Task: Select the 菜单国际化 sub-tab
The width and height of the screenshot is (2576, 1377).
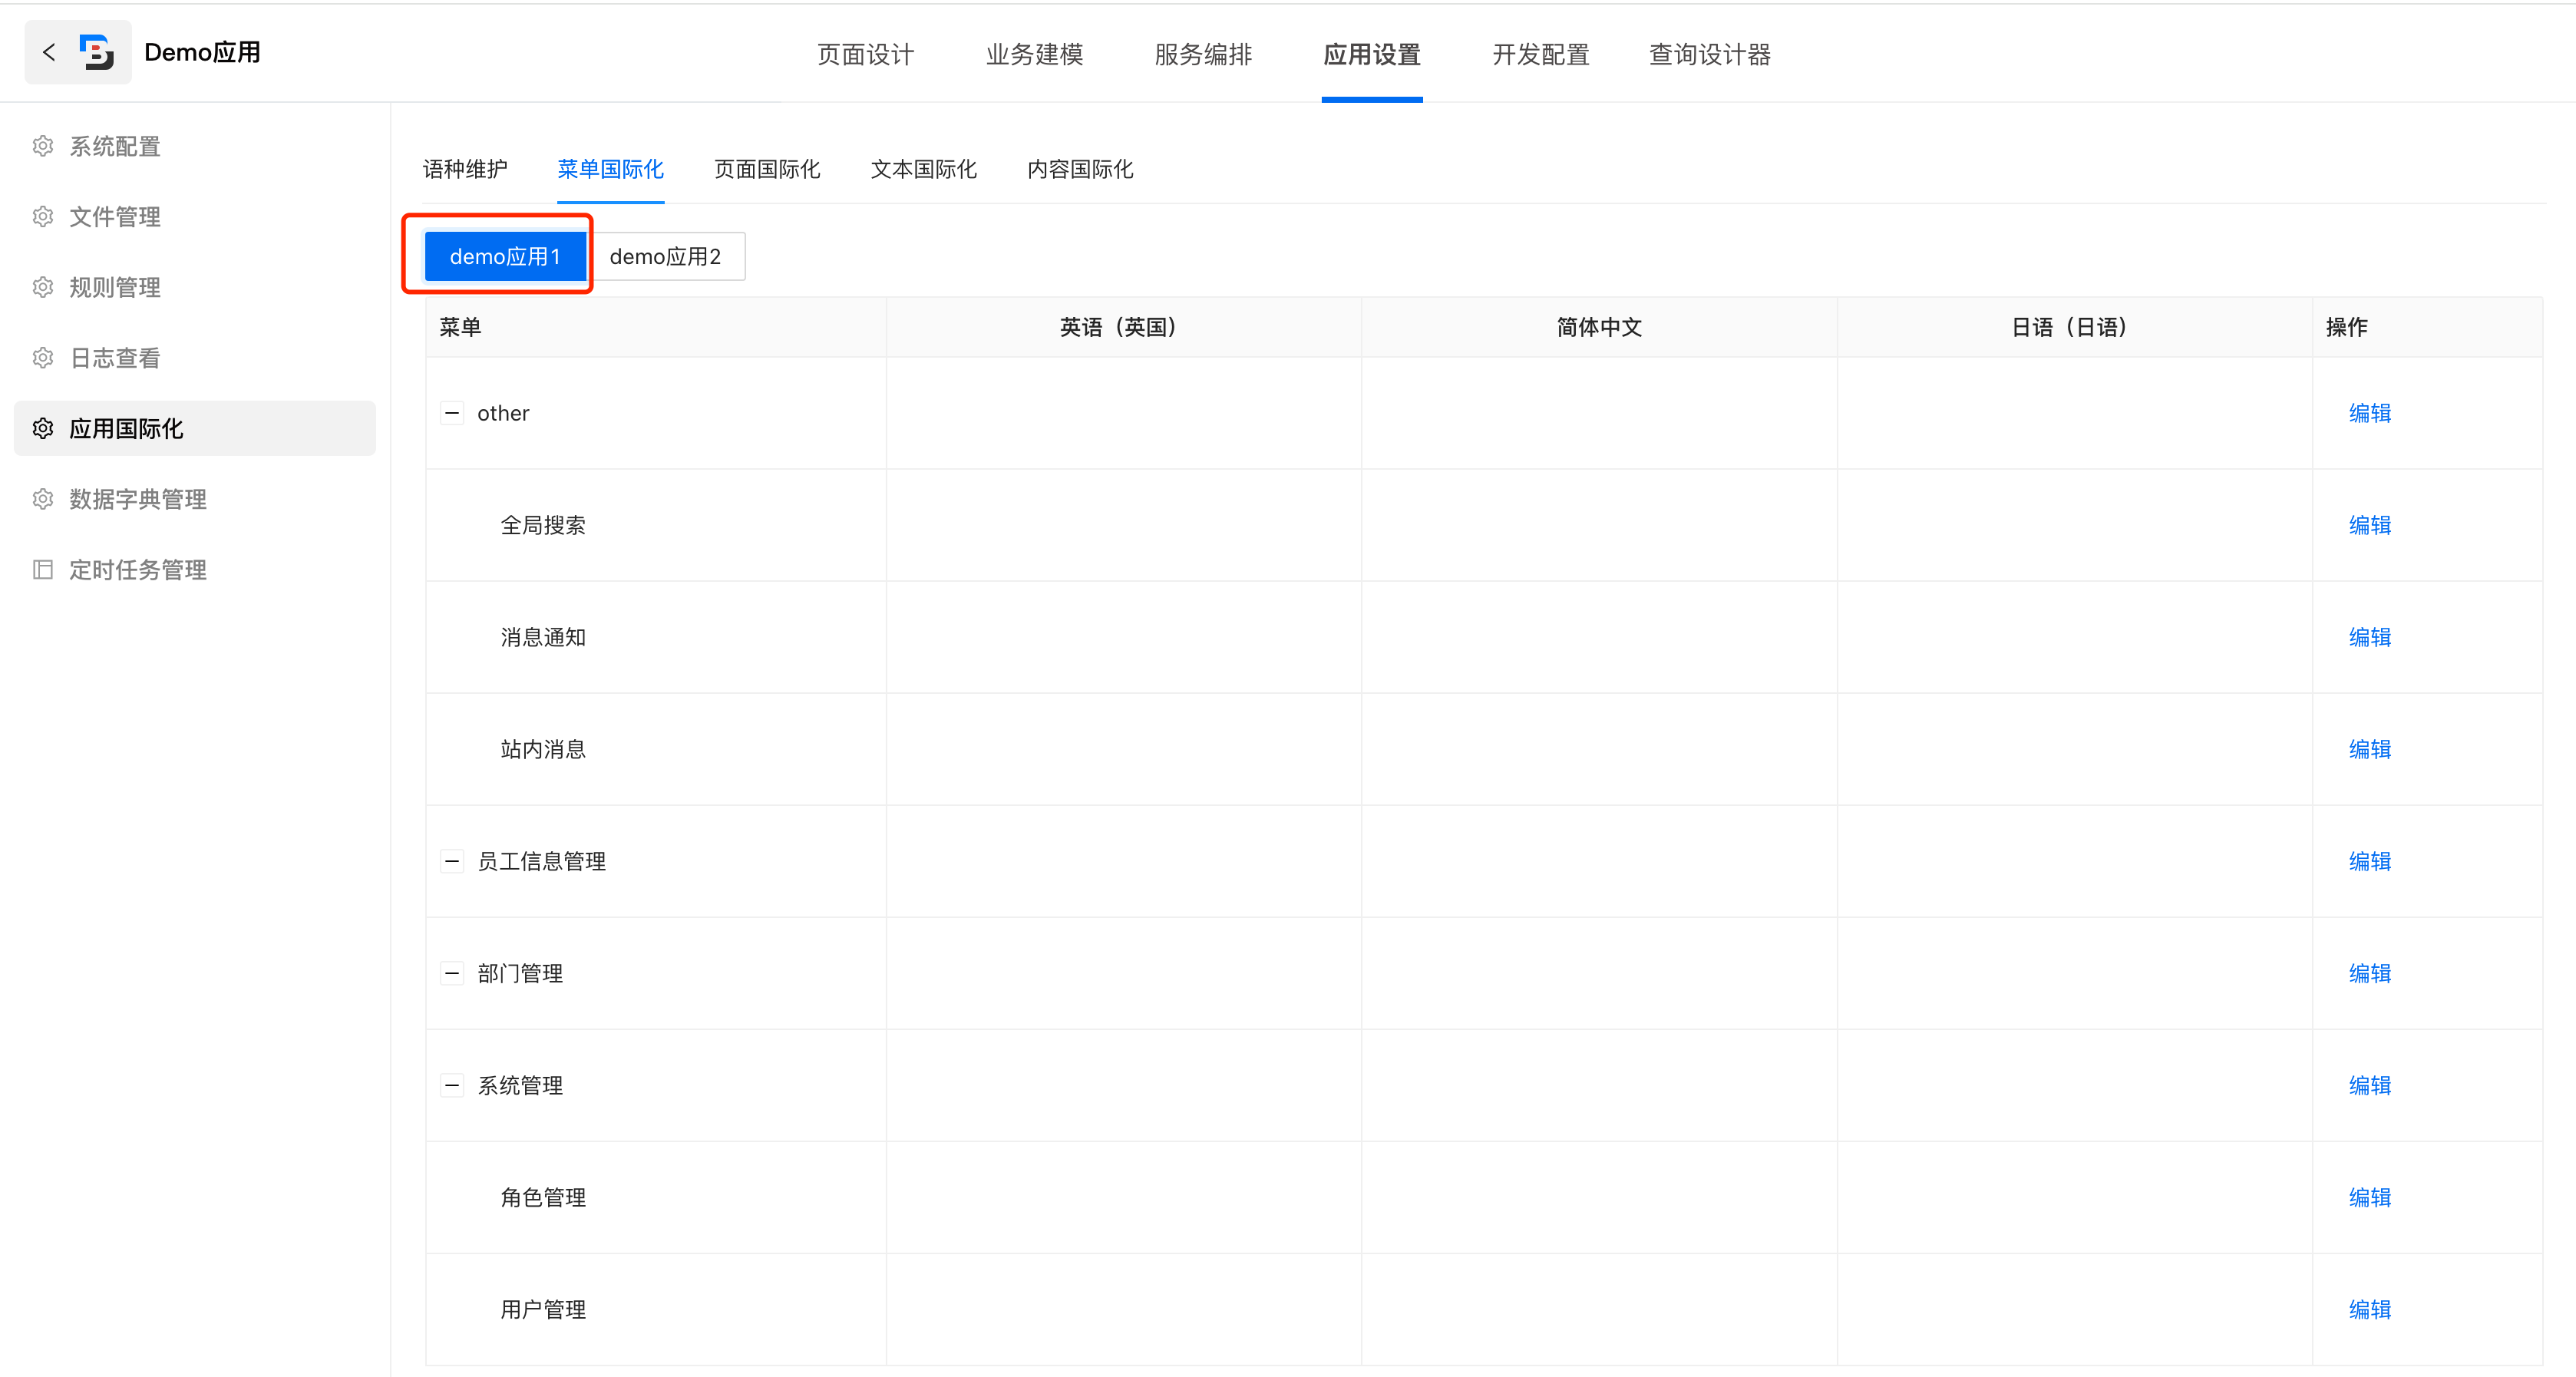Action: click(611, 169)
